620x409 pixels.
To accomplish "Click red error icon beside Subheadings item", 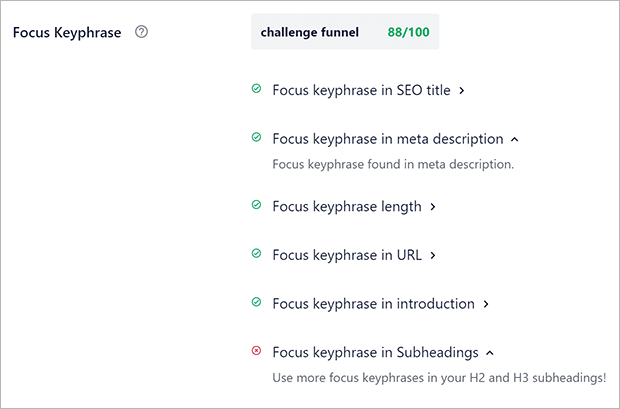I will [x=256, y=350].
